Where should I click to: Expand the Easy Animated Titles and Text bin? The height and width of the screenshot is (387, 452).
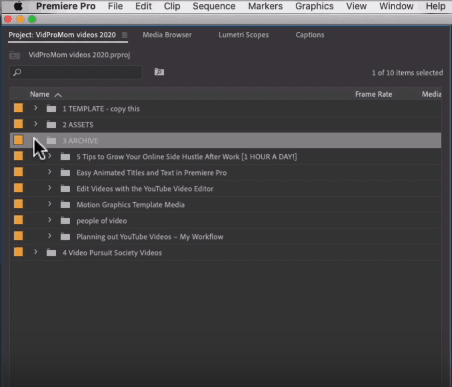click(x=50, y=172)
